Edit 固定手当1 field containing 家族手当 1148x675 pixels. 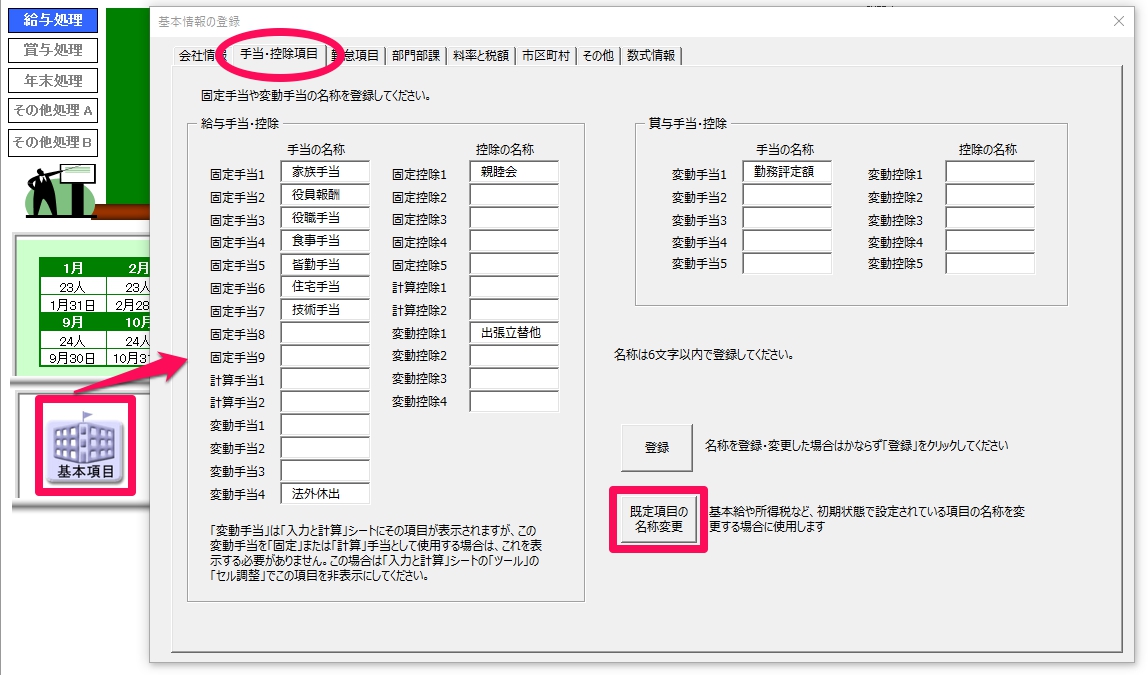(x=325, y=172)
